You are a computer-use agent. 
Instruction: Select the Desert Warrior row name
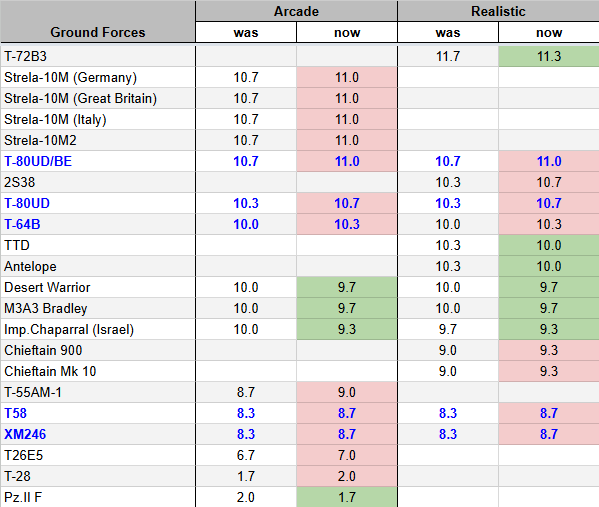click(47, 287)
